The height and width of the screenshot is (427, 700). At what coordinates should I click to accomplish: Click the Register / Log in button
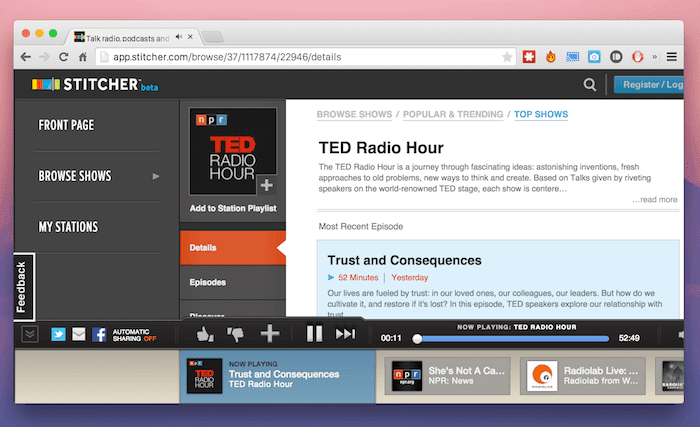tap(649, 84)
